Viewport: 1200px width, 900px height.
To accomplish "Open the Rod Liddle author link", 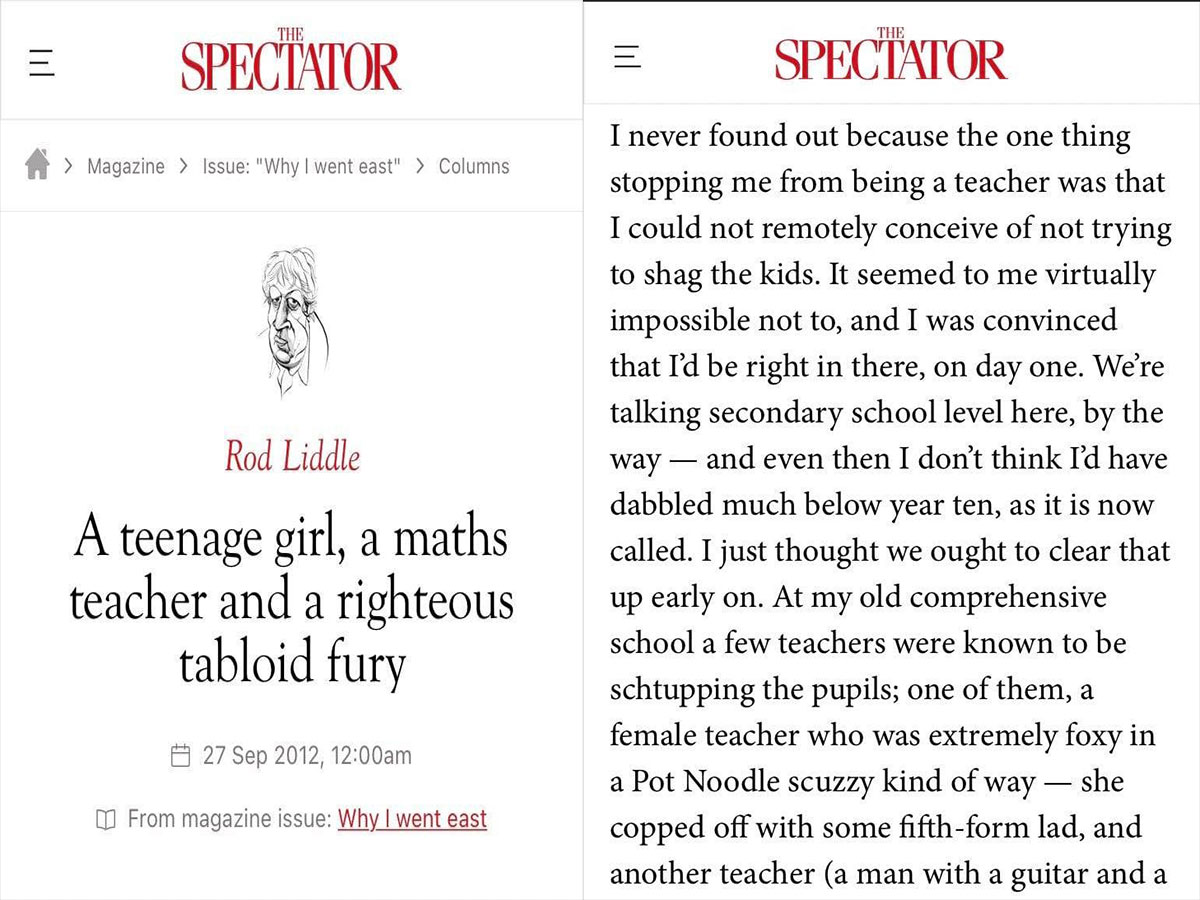I will [292, 457].
